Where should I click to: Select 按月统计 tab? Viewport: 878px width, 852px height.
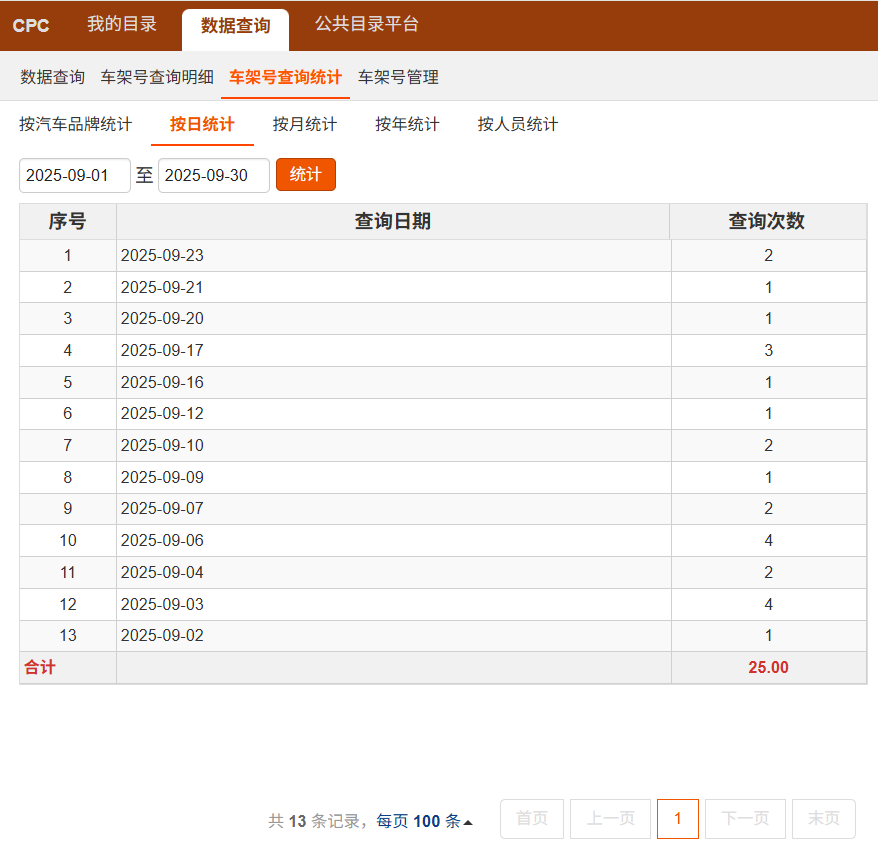pos(305,124)
